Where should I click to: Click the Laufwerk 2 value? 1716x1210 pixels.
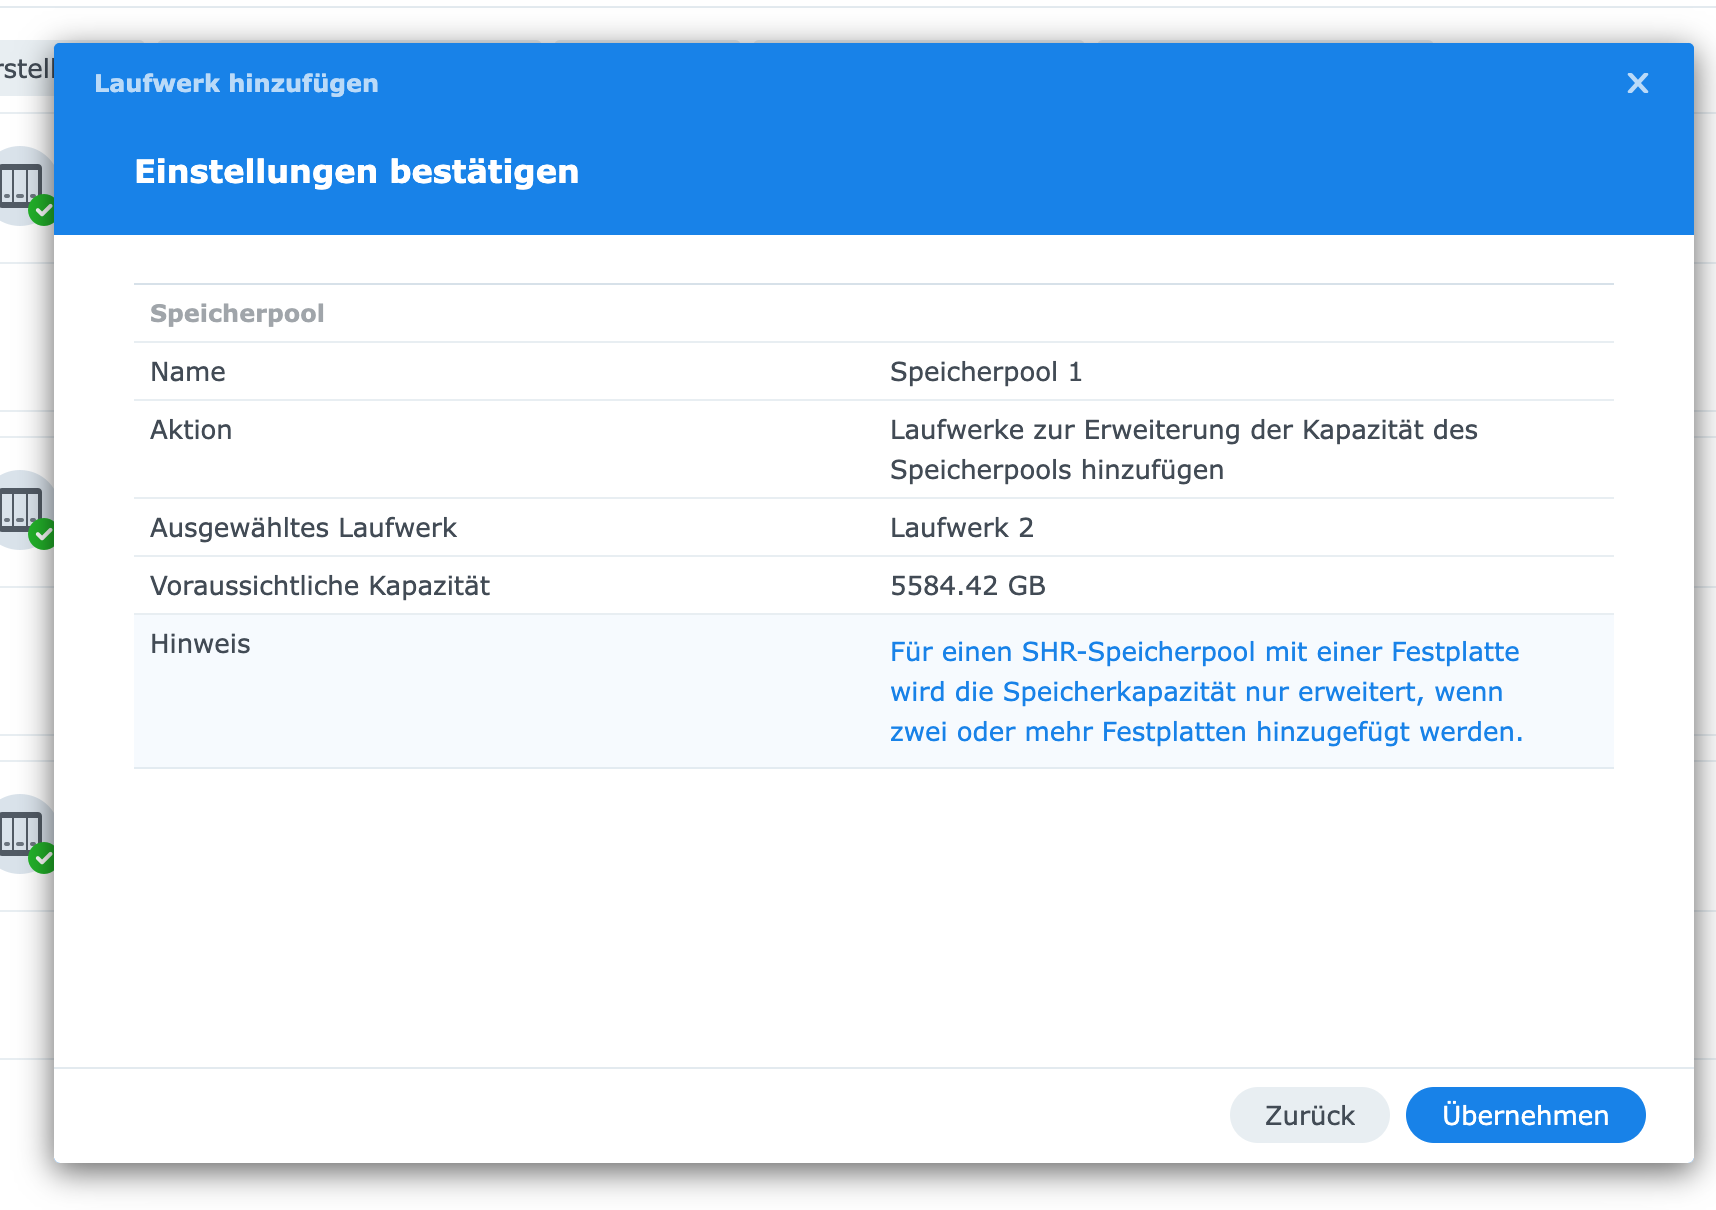962,528
